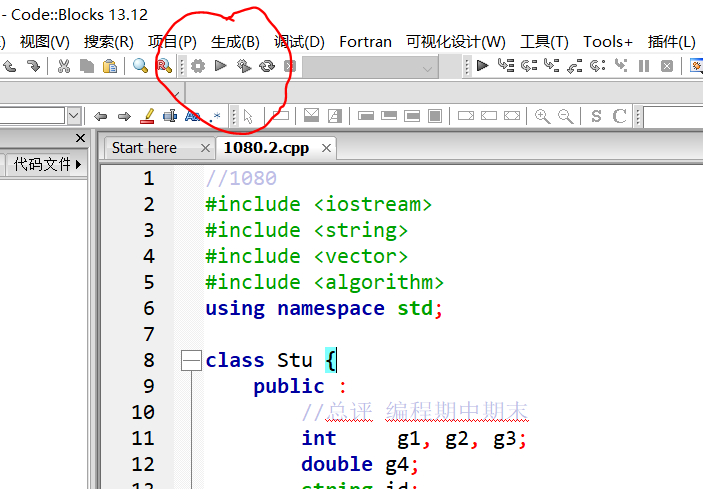The width and height of the screenshot is (703, 489).
Task: Click line number 8 in the gutter
Action: pyautogui.click(x=149, y=360)
